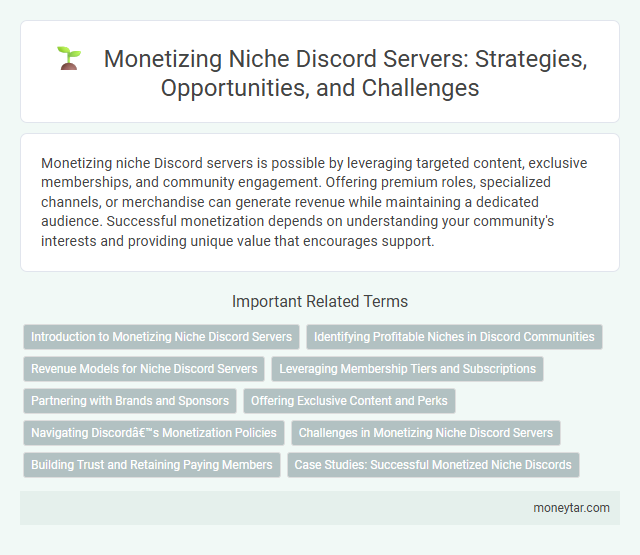Image resolution: width=640 pixels, height=555 pixels.
Task: Click the 'Important Related Terms' heading
Action: click(320, 302)
